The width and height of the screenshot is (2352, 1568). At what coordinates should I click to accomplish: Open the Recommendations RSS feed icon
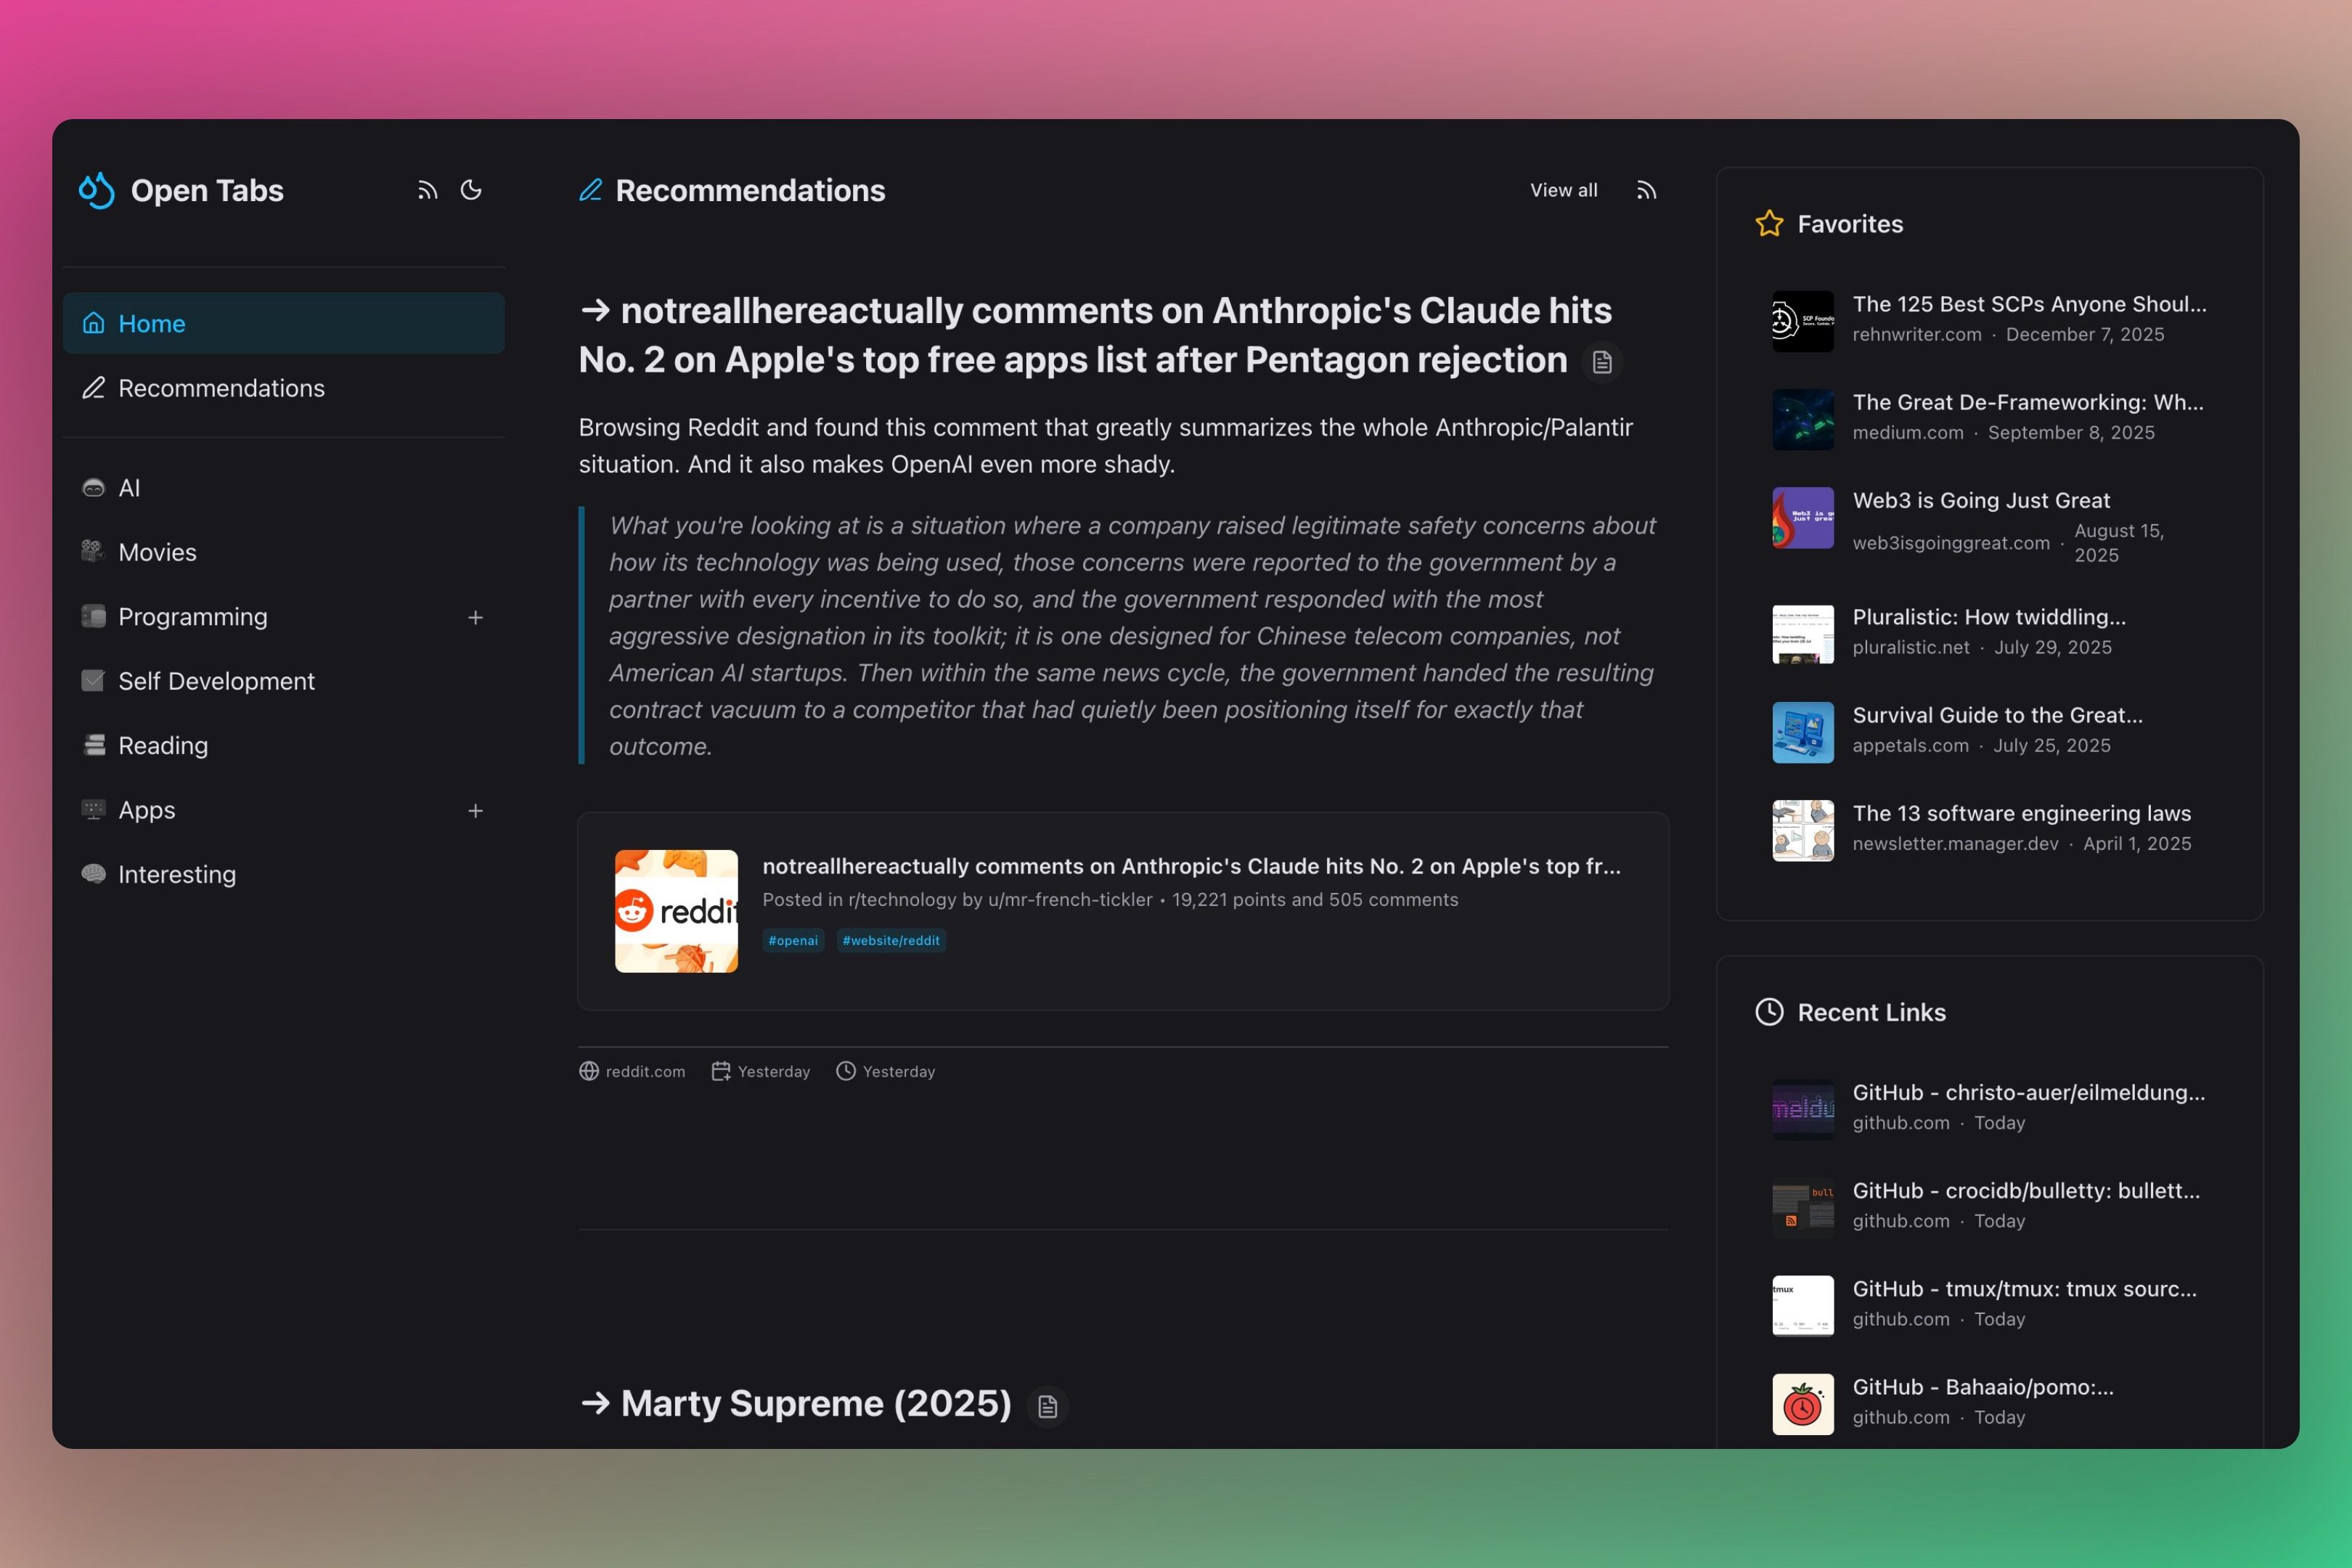pyautogui.click(x=1646, y=190)
